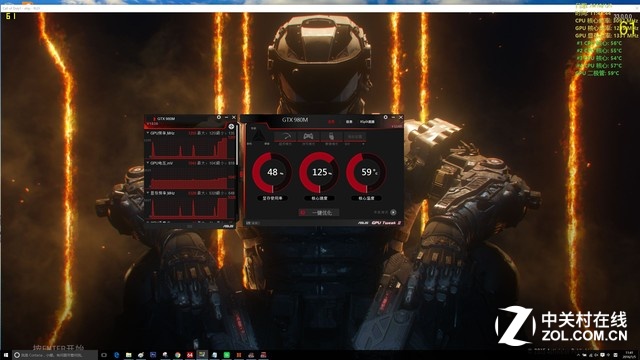Open settings gear in GPU Tweak main window

(385, 117)
